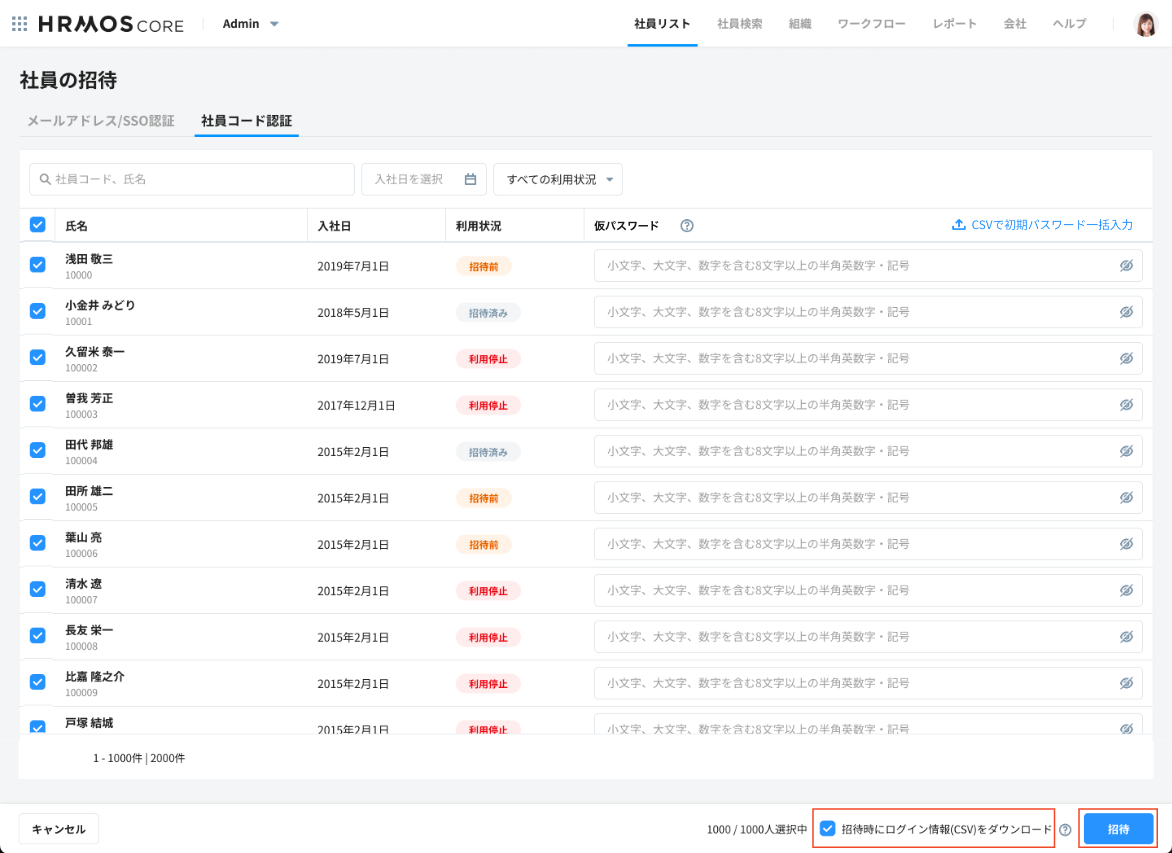Show password for 浅田 敬三 row
Screen dimensions: 1172x853
[1126, 266]
